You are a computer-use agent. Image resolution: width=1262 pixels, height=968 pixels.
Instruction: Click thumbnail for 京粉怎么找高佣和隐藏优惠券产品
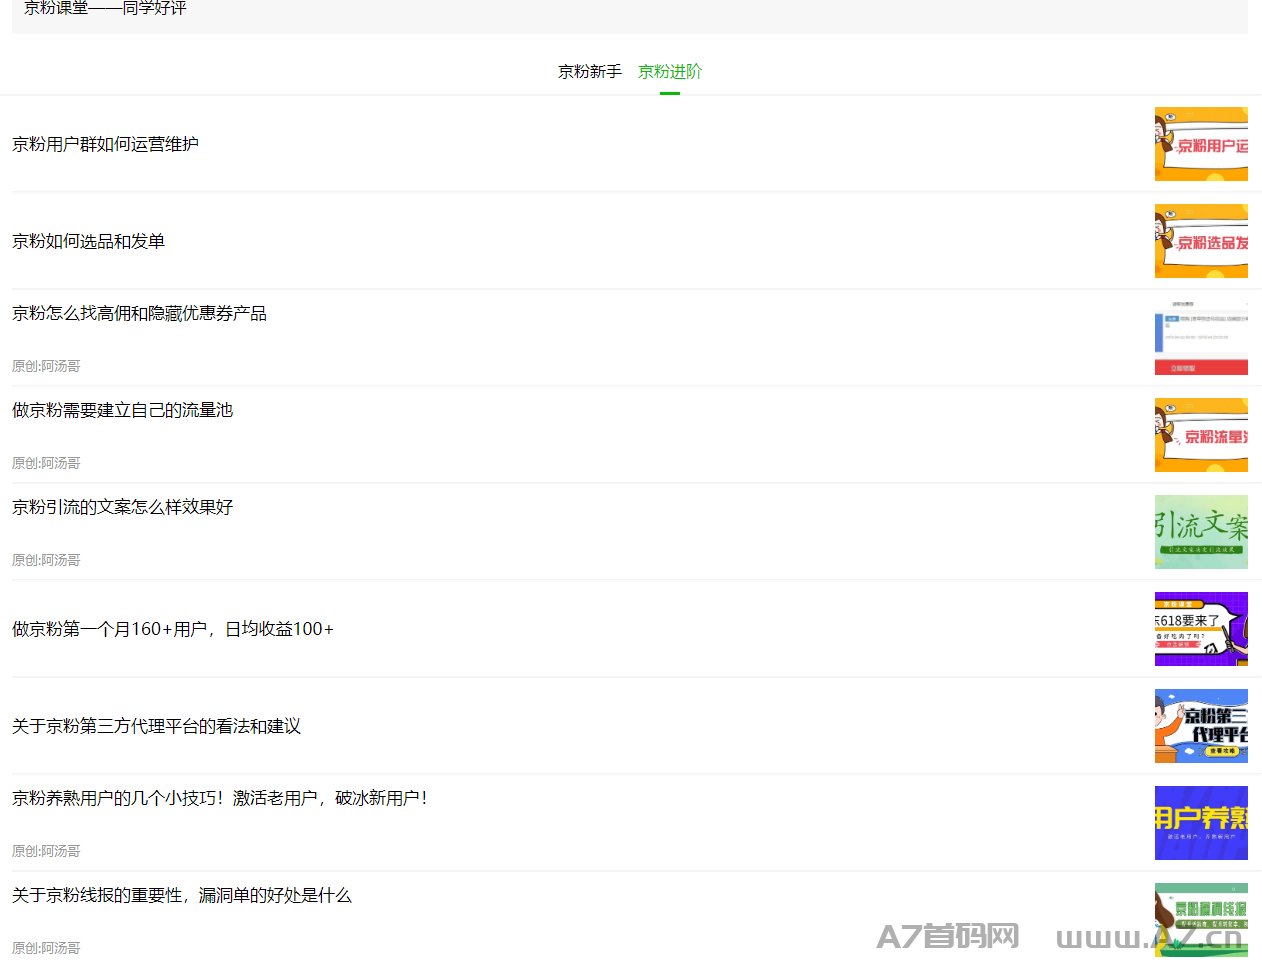(1201, 338)
